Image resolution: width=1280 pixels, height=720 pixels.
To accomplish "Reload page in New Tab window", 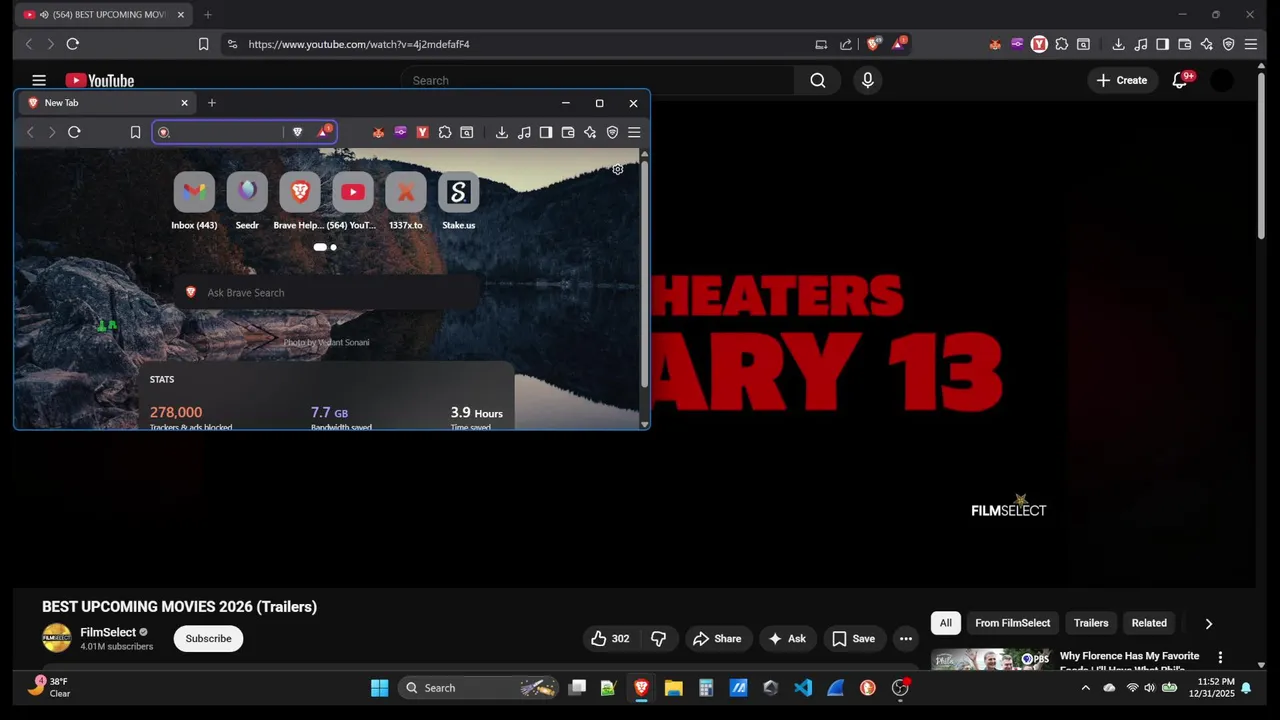I will coord(74,132).
